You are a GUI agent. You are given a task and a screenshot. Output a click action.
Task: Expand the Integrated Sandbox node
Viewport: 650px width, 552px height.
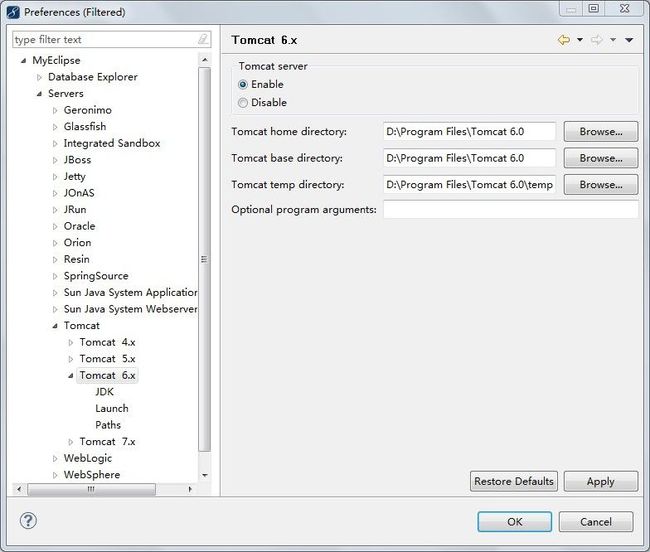(55, 143)
